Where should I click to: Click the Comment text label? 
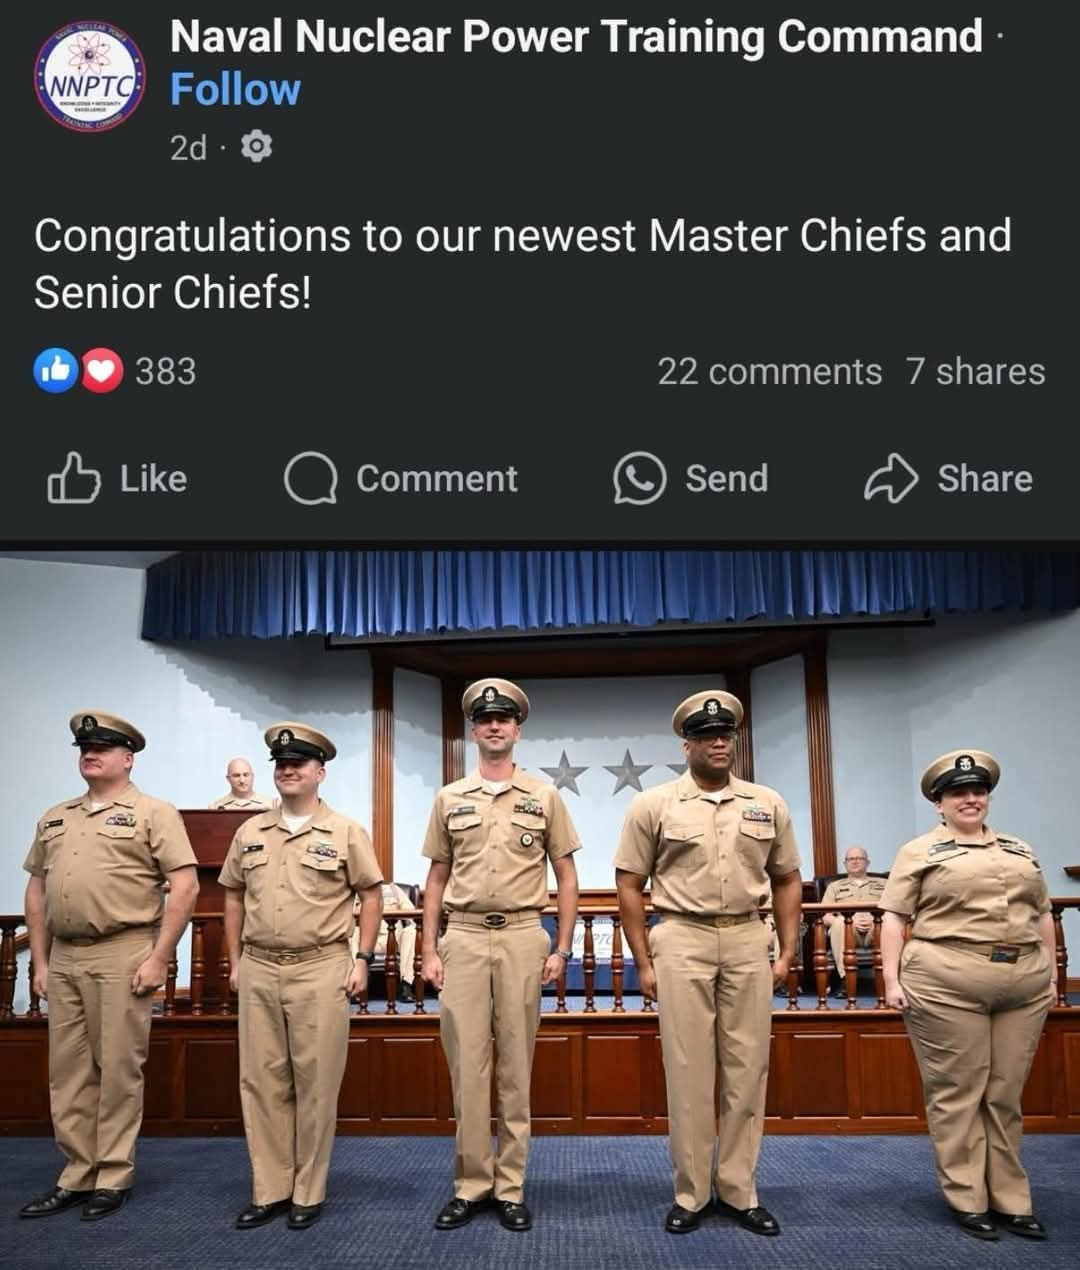point(437,478)
